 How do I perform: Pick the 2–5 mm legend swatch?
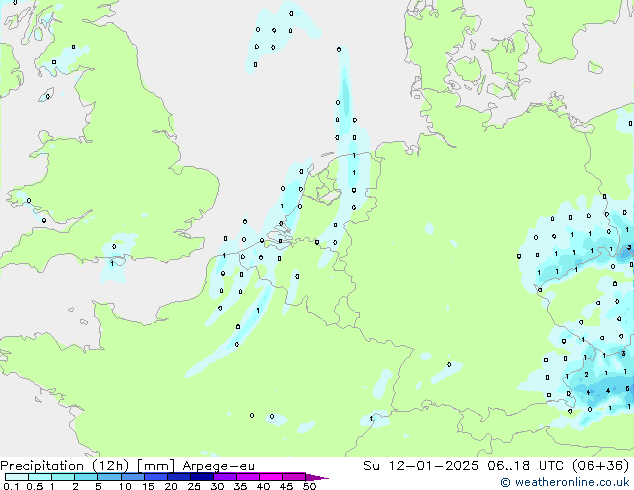tap(86, 477)
